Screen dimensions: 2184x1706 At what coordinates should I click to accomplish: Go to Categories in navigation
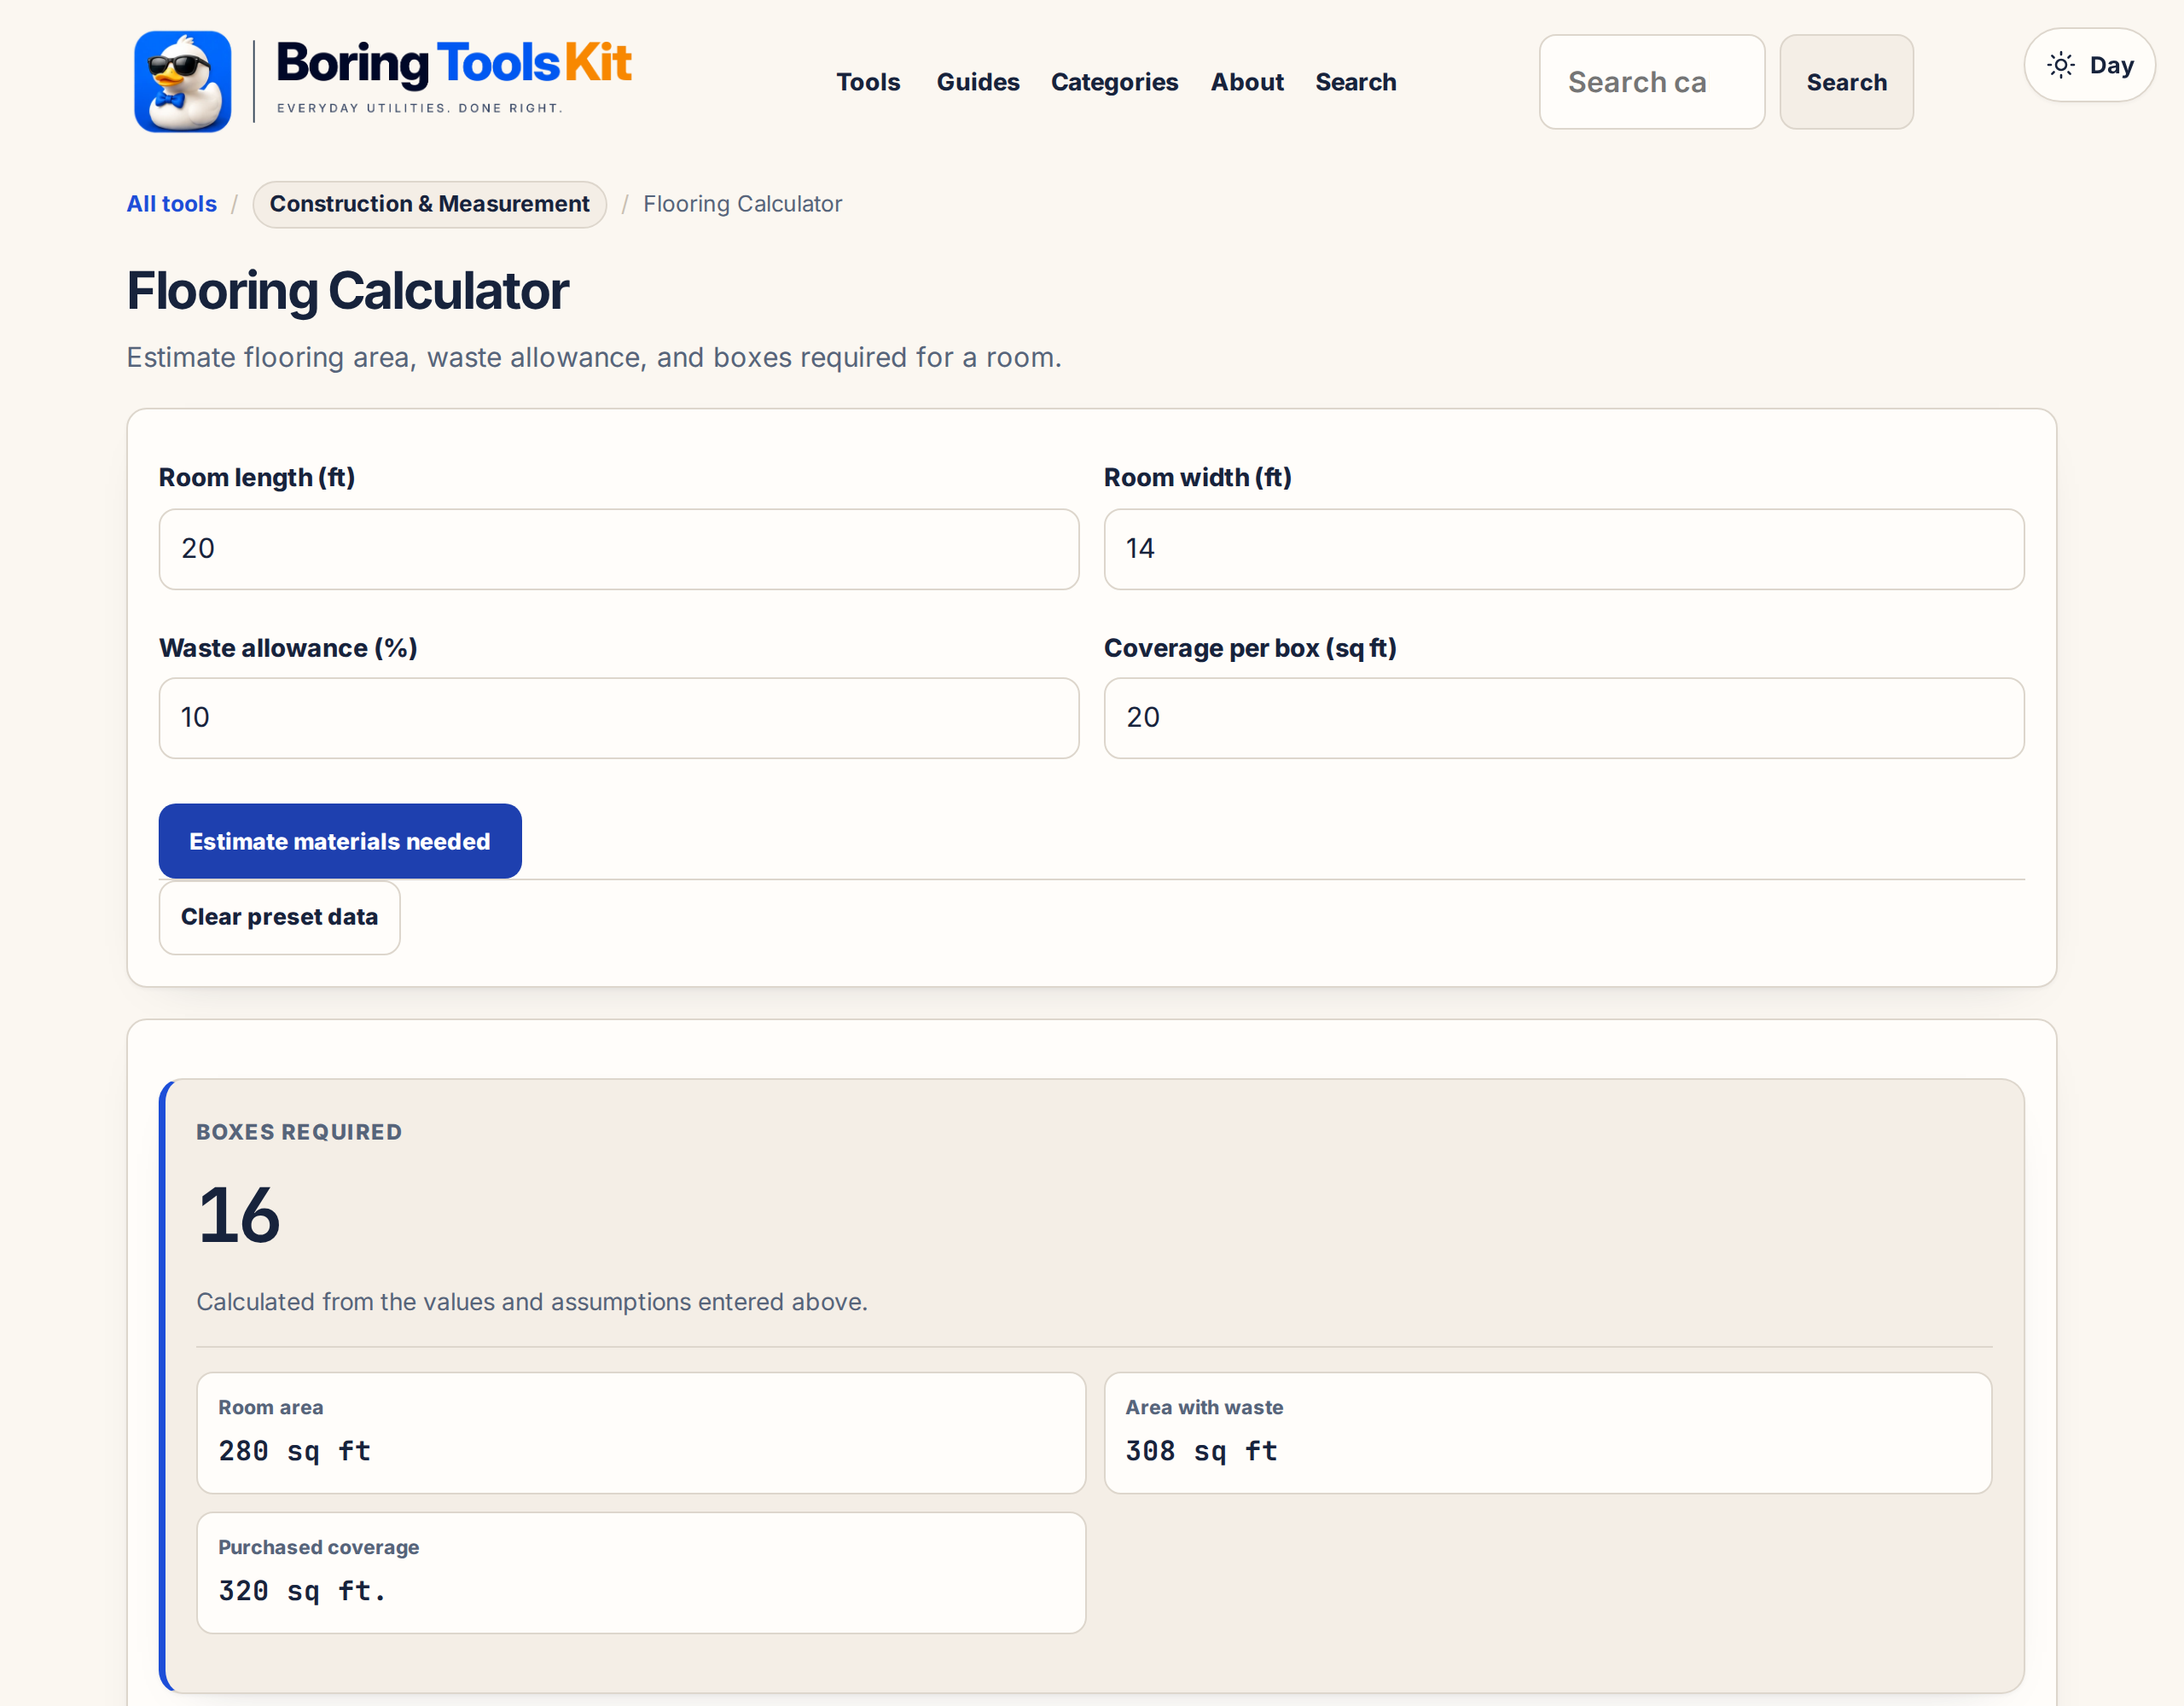pyautogui.click(x=1114, y=82)
